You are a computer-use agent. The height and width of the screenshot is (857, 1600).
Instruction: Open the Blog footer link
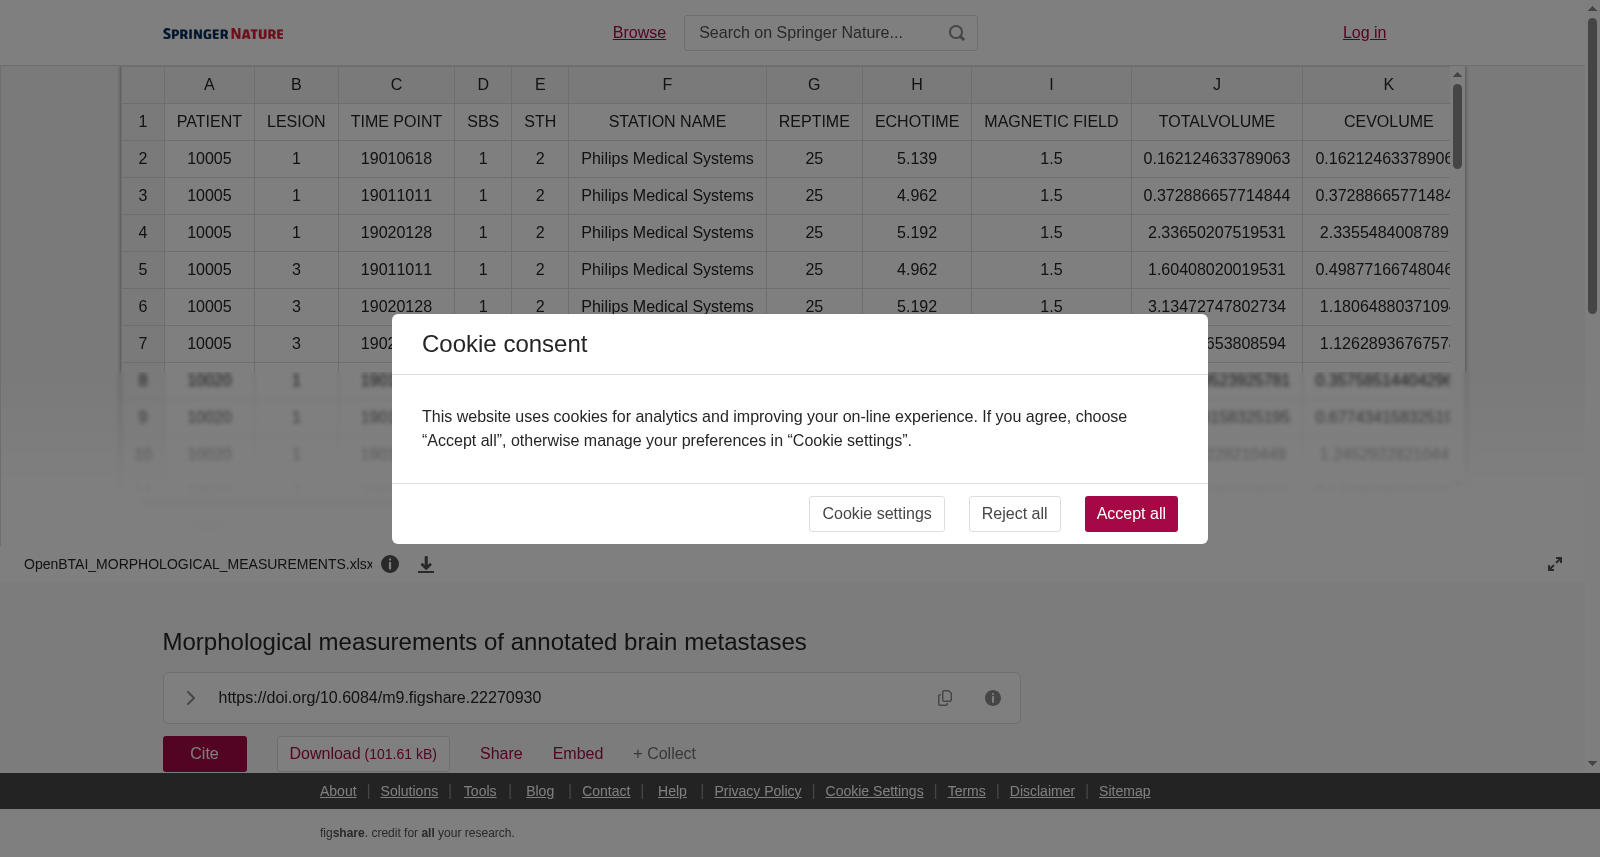pyautogui.click(x=540, y=791)
